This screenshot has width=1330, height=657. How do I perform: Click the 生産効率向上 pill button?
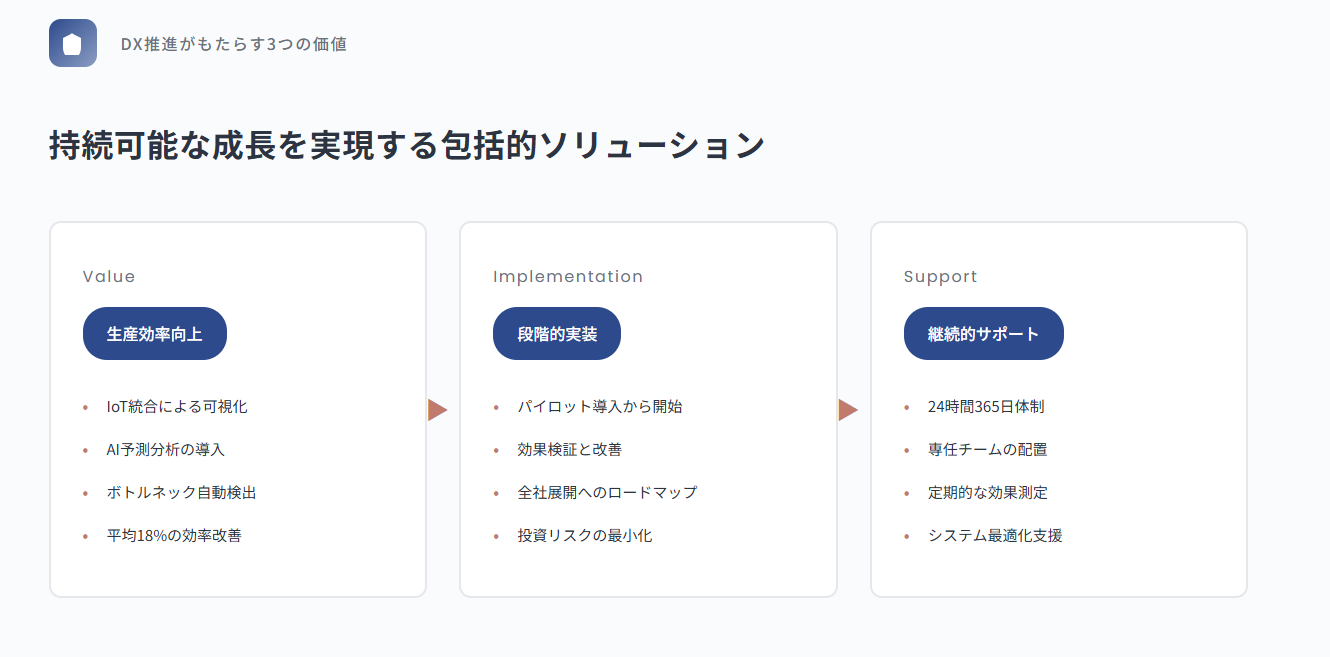pyautogui.click(x=155, y=334)
